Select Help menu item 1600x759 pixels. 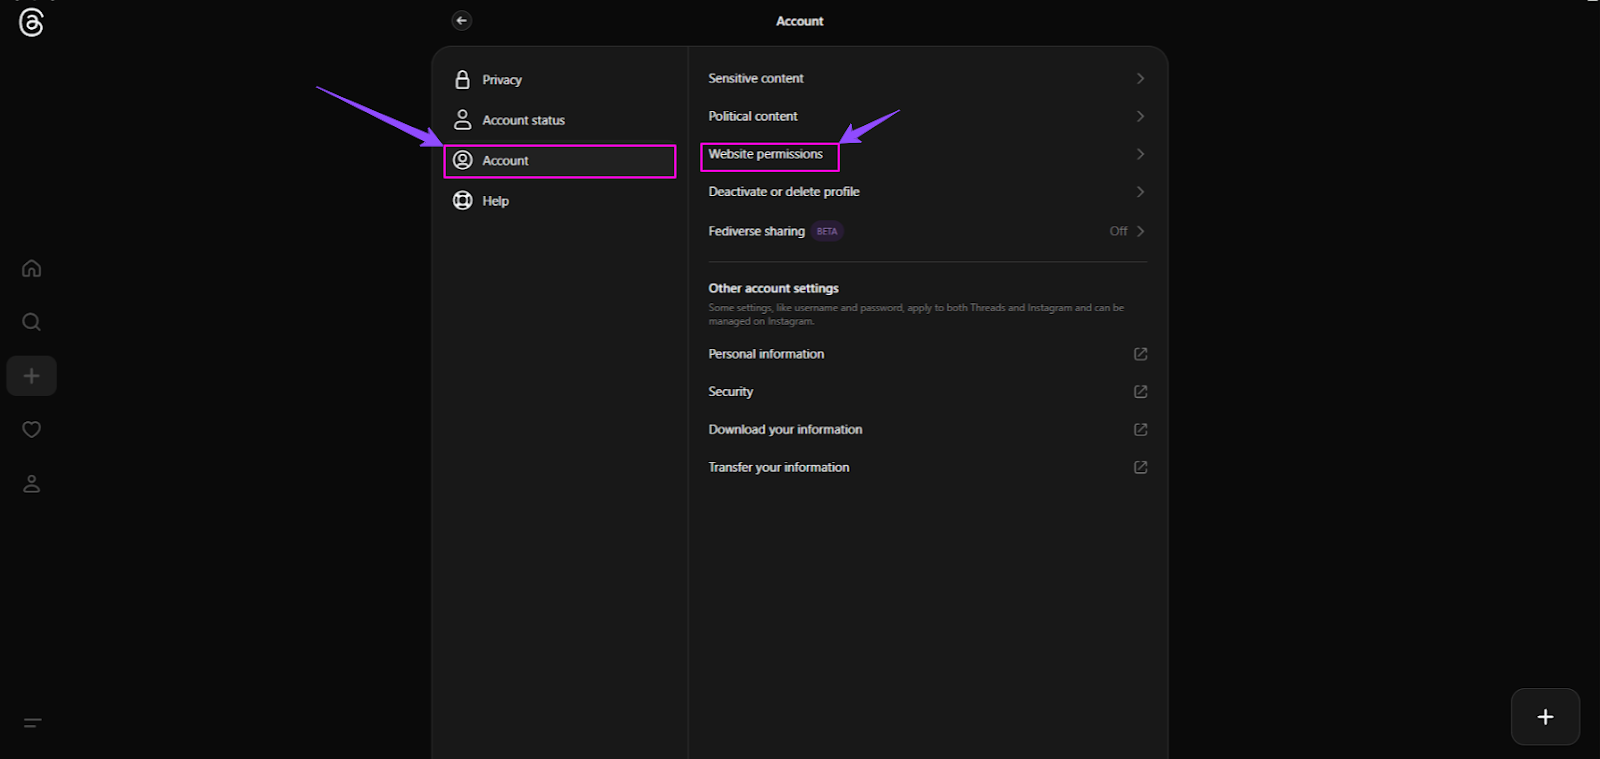(560, 201)
